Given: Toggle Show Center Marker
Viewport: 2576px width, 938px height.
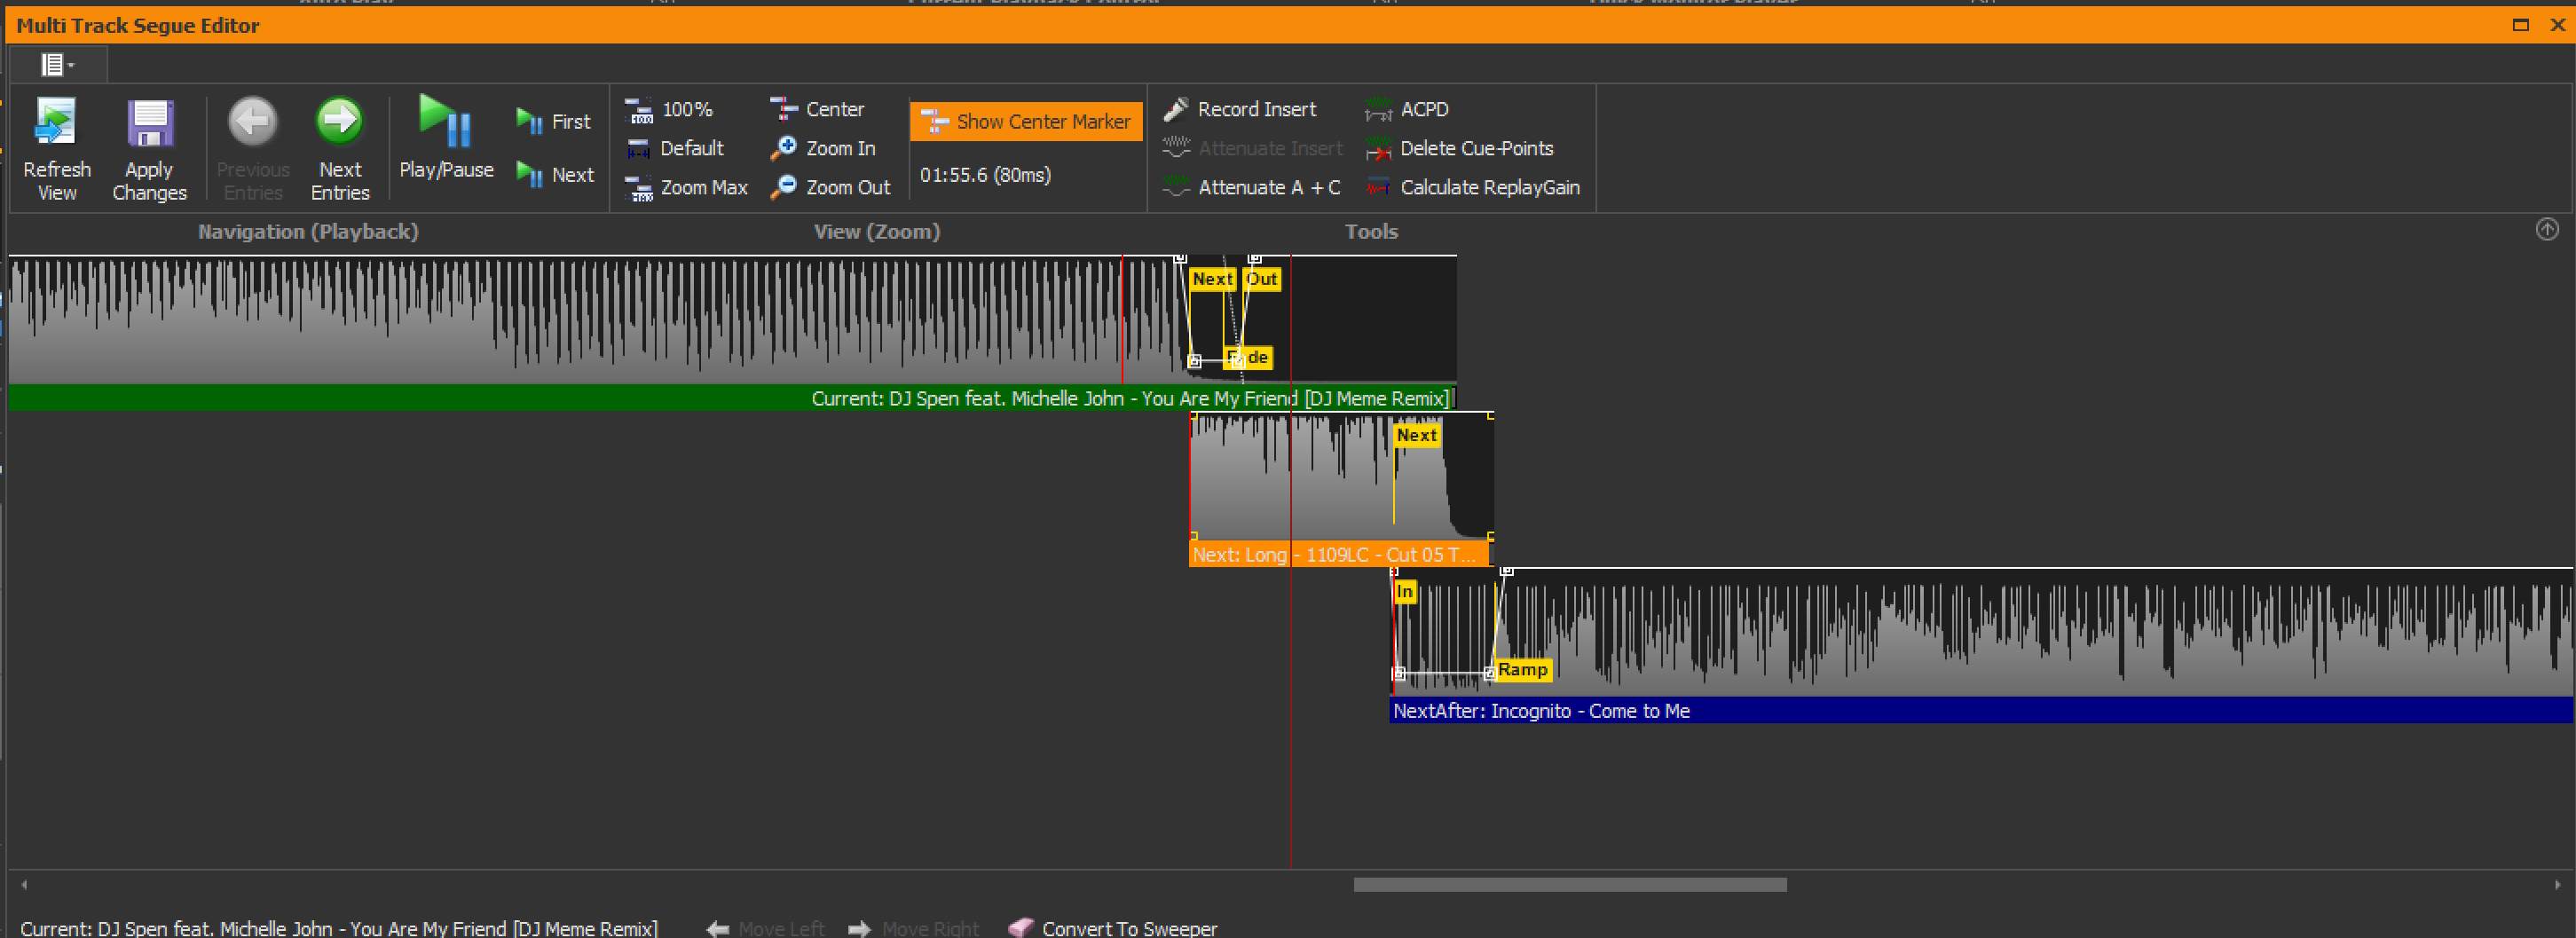Looking at the screenshot, I should [x=1025, y=122].
